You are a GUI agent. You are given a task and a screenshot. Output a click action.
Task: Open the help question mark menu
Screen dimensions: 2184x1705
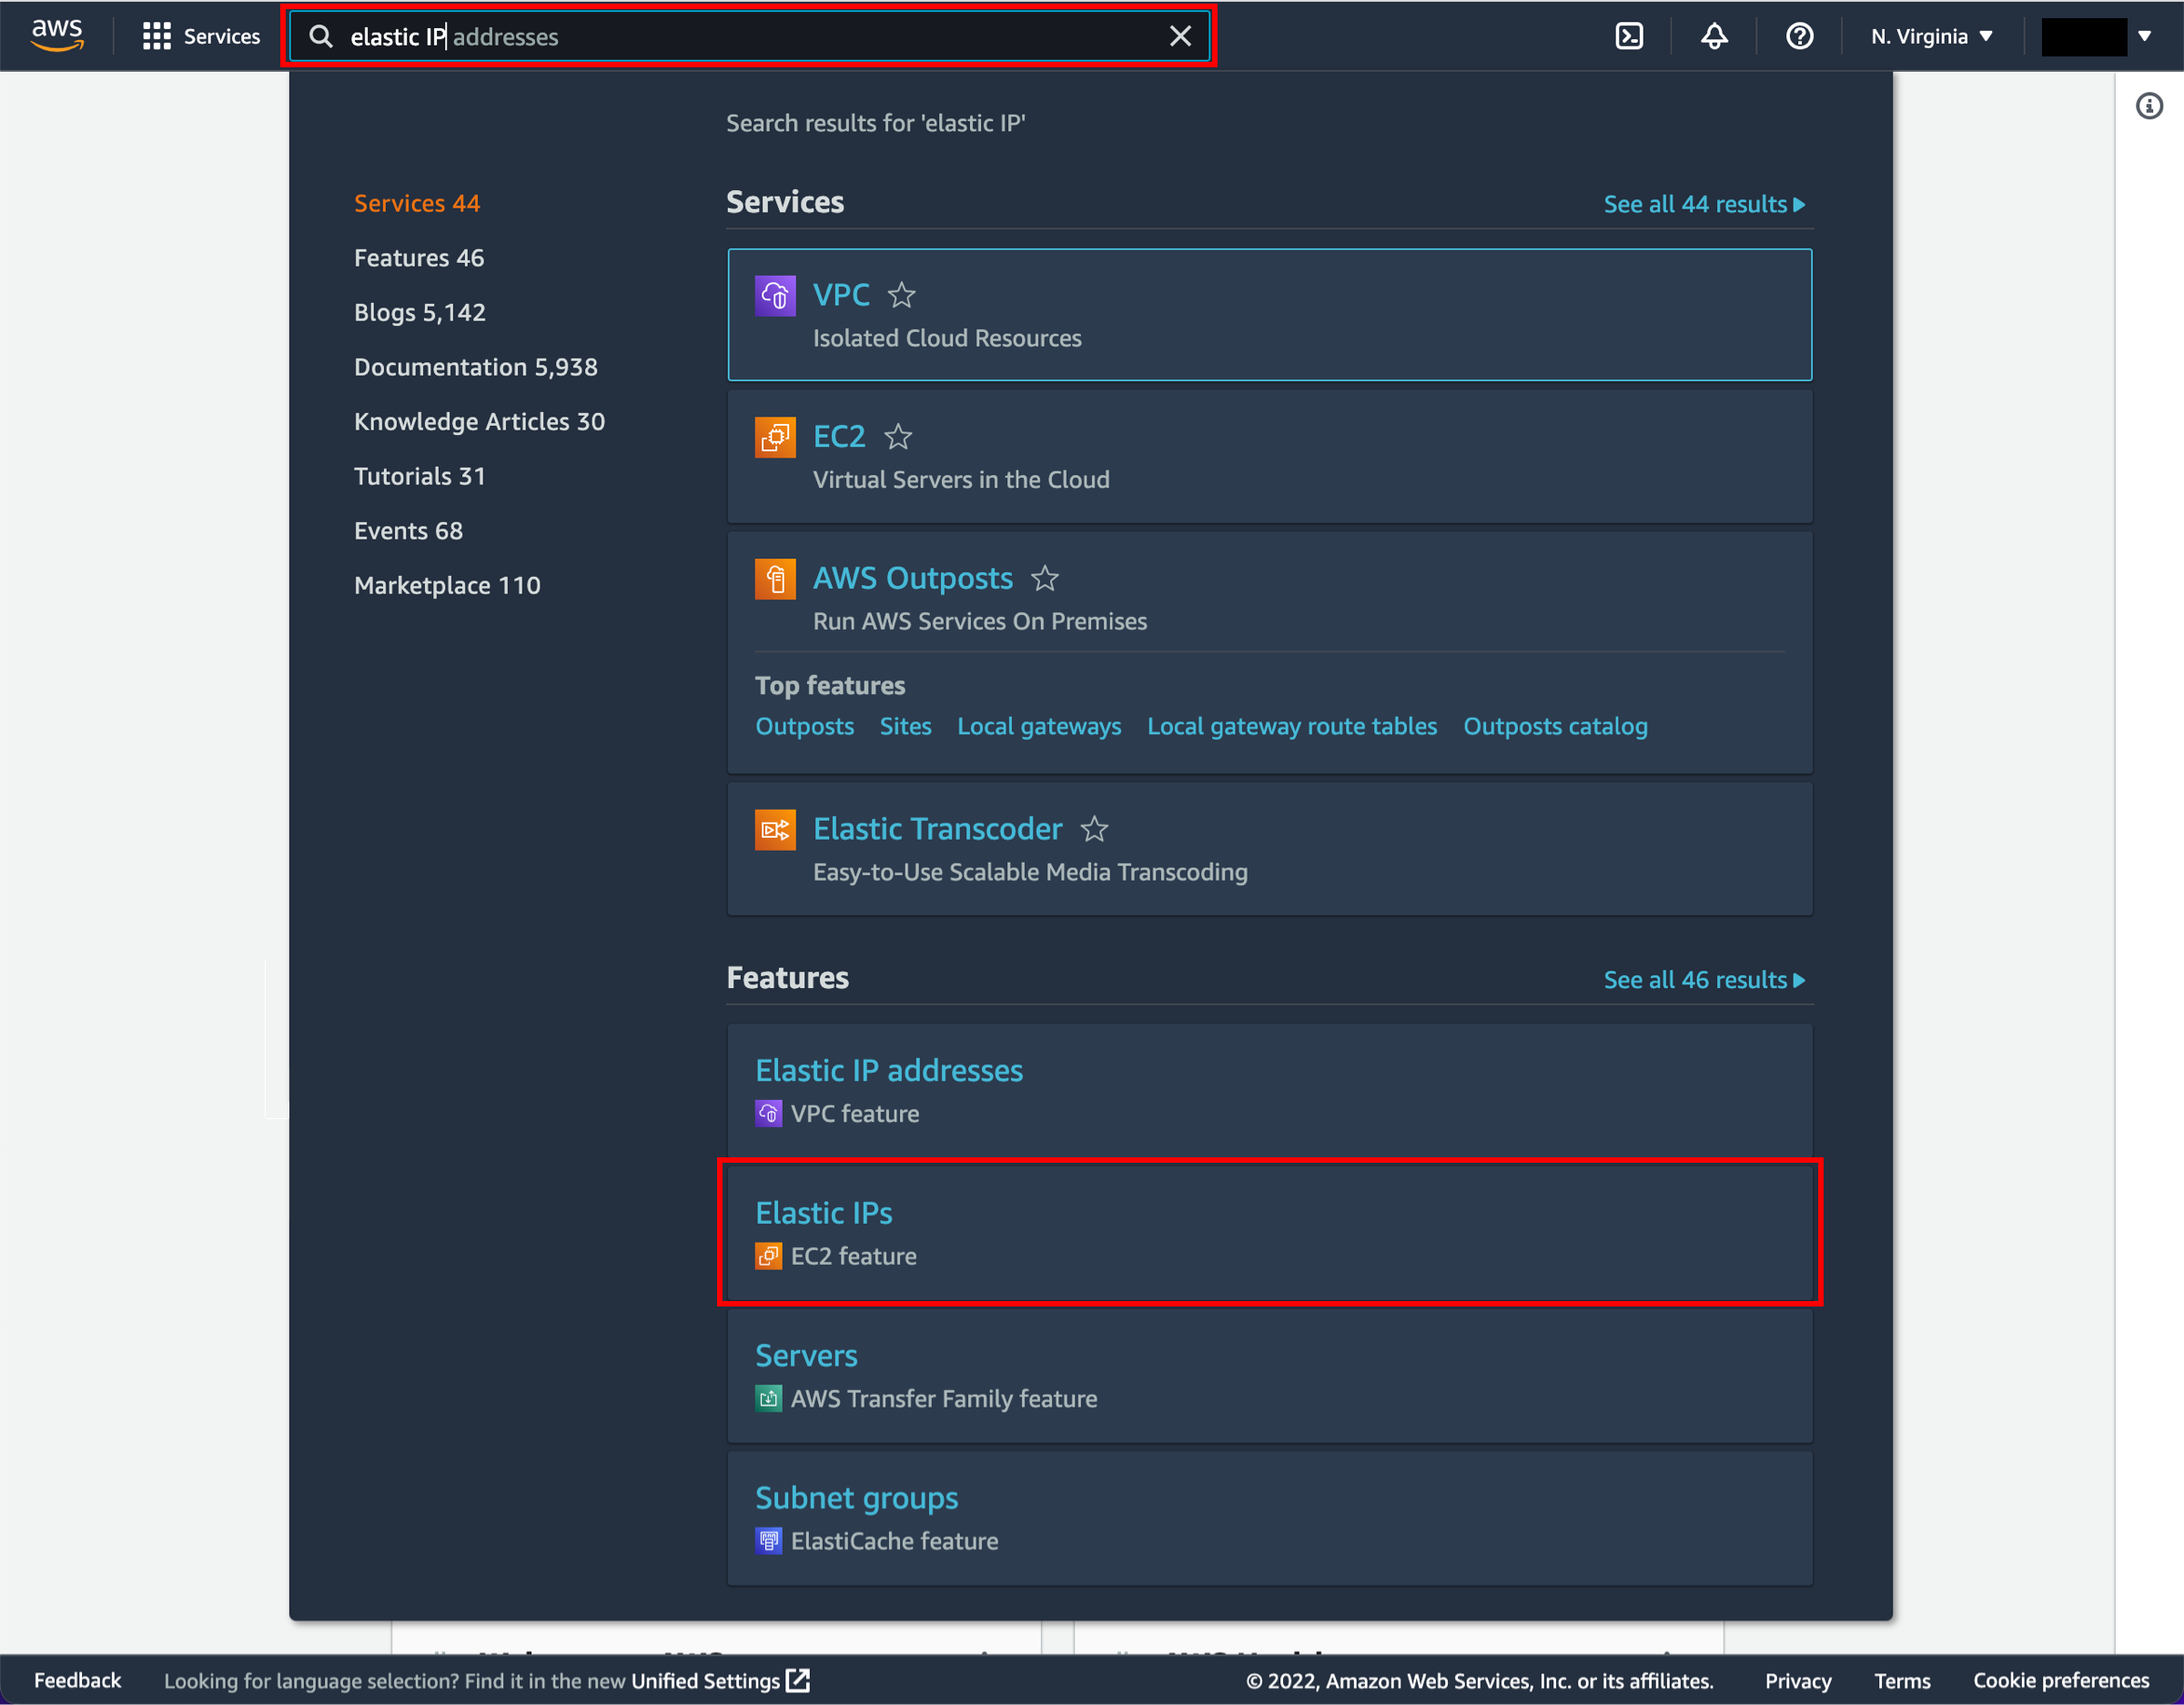pos(1799,37)
